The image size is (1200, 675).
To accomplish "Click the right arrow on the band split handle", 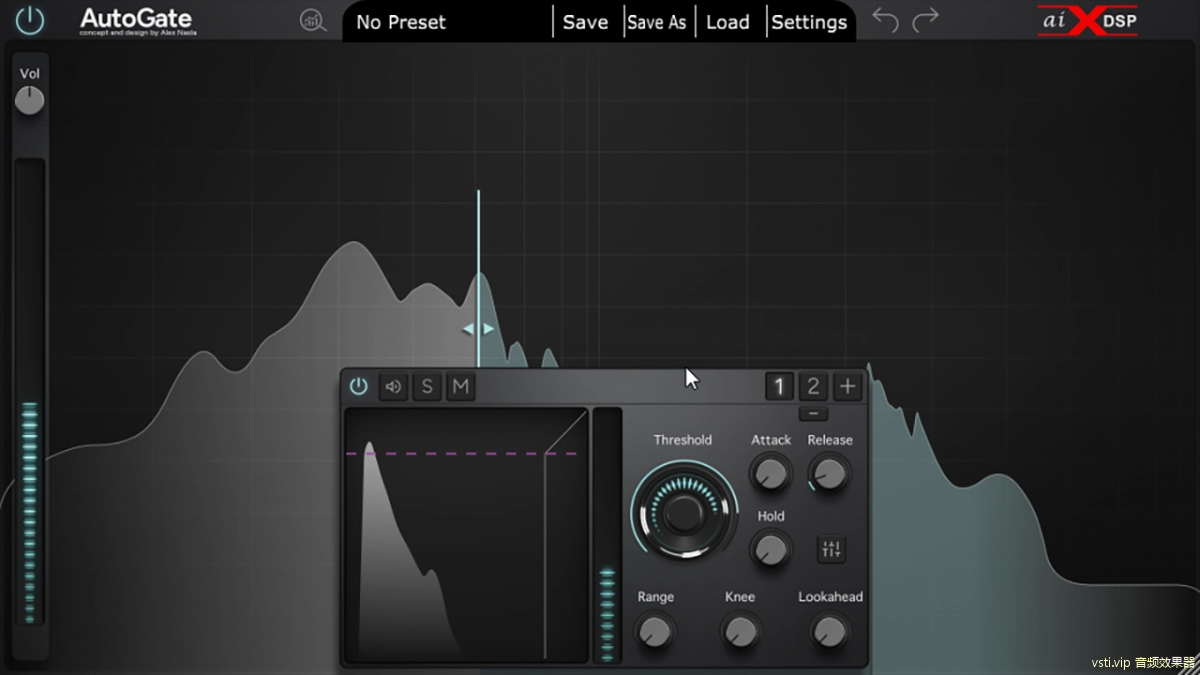I will [489, 328].
